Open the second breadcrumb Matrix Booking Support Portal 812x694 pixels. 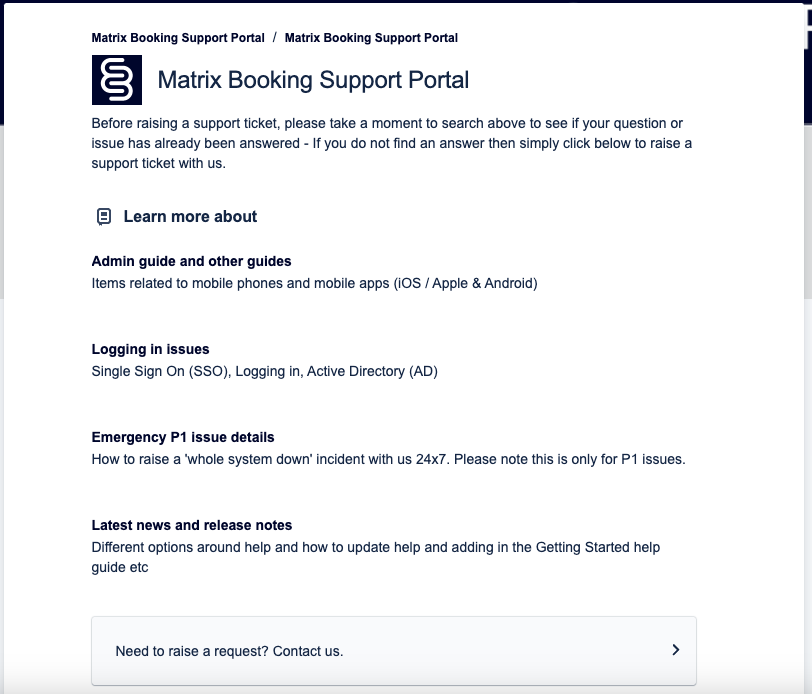point(371,38)
